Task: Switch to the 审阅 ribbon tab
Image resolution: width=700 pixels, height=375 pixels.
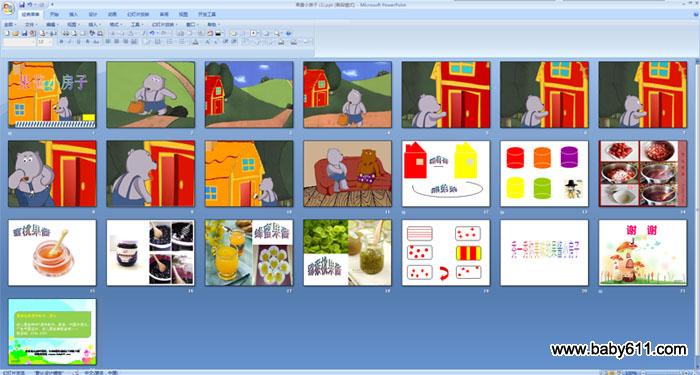Action: pos(164,14)
